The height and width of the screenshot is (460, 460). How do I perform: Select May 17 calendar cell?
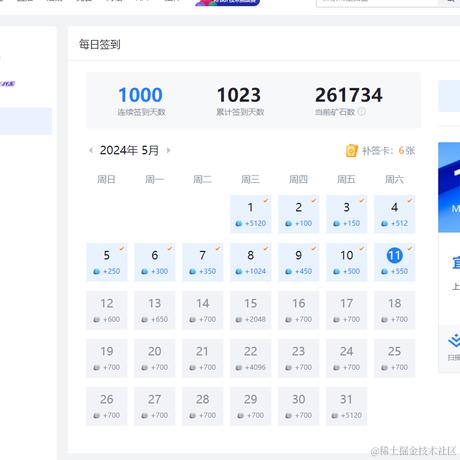pyautogui.click(x=347, y=310)
